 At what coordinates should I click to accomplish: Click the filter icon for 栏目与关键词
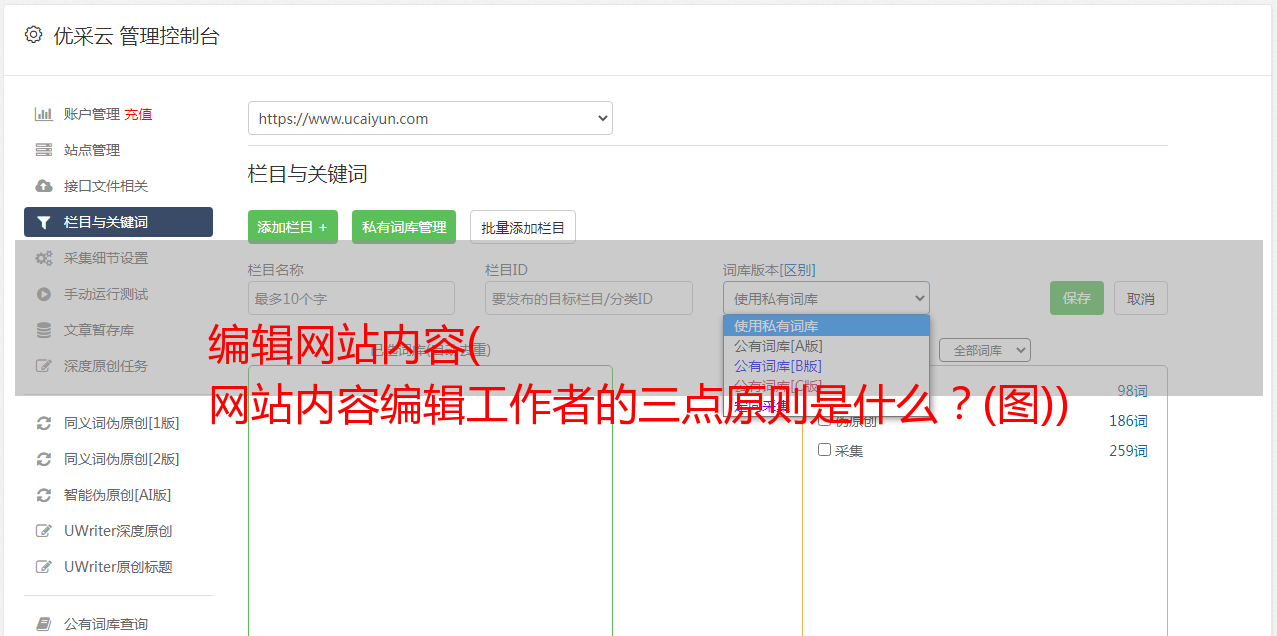point(43,222)
